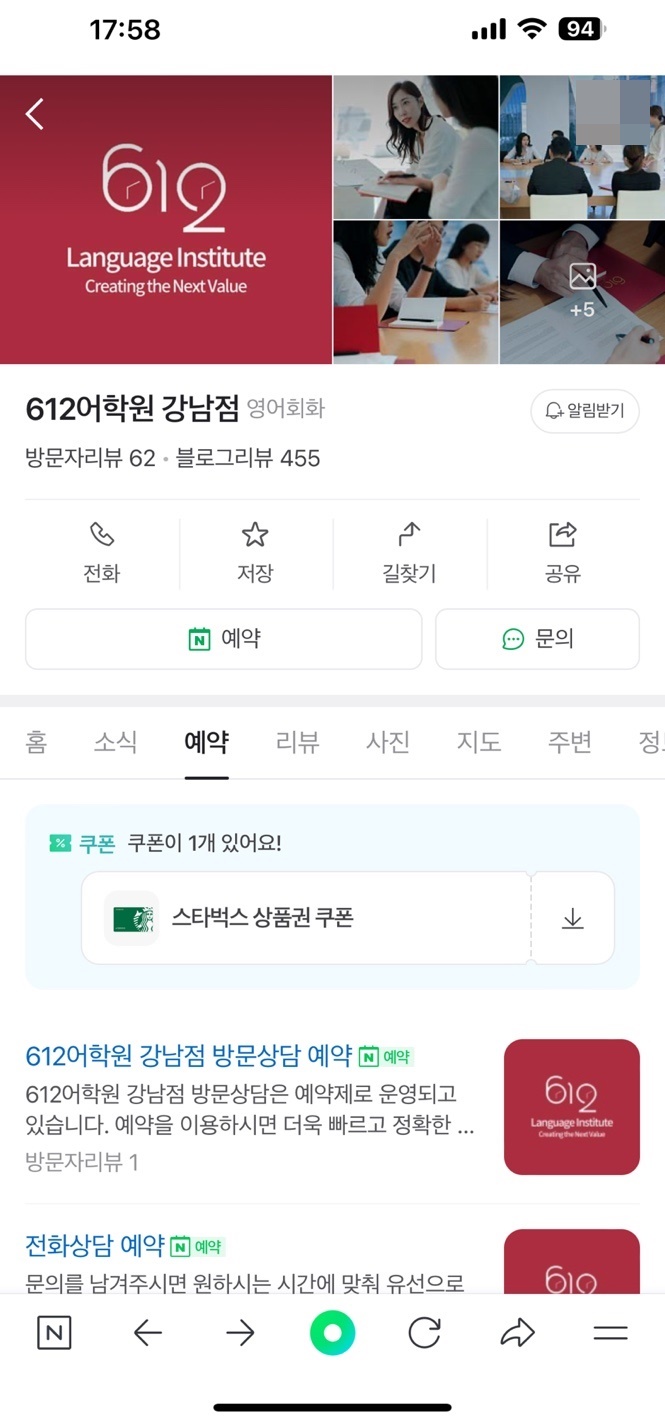
Task: Switch to the 리뷰 tab
Action: click(297, 742)
